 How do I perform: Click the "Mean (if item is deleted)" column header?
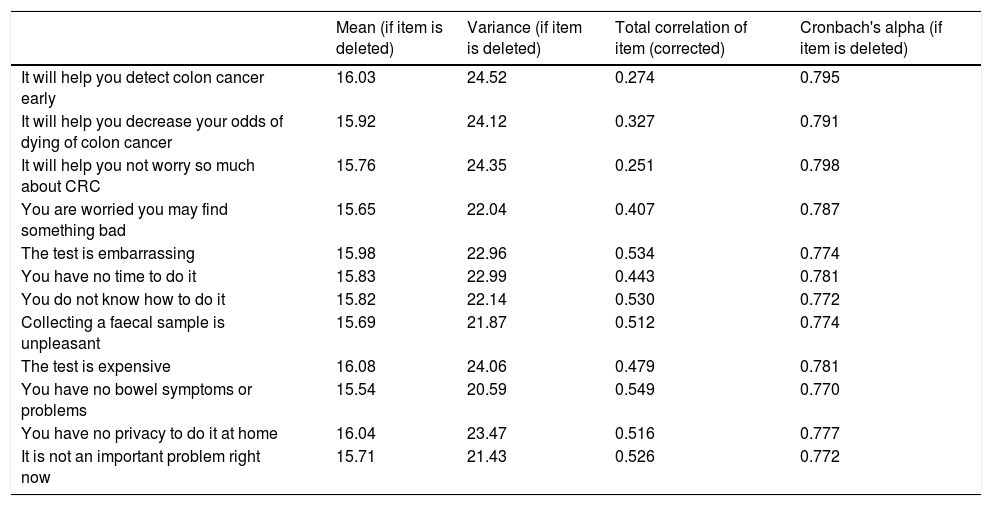pos(389,36)
